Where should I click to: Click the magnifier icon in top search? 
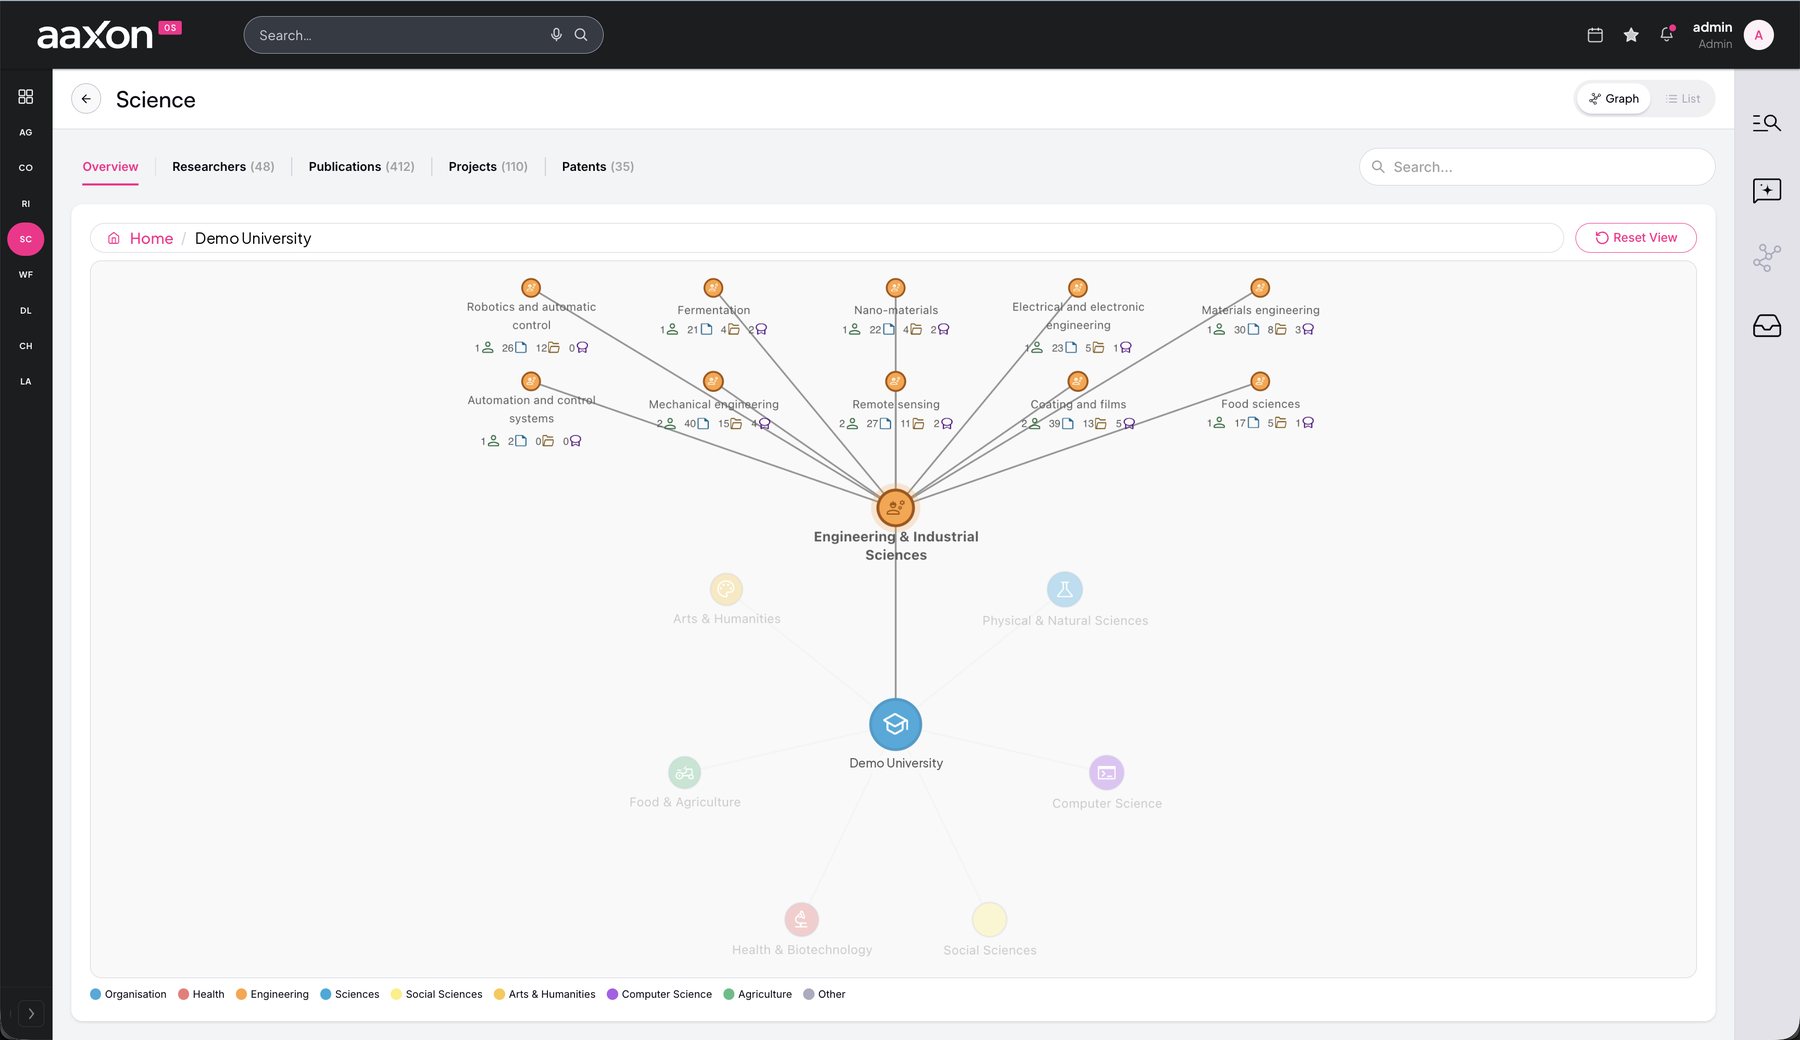tap(581, 35)
